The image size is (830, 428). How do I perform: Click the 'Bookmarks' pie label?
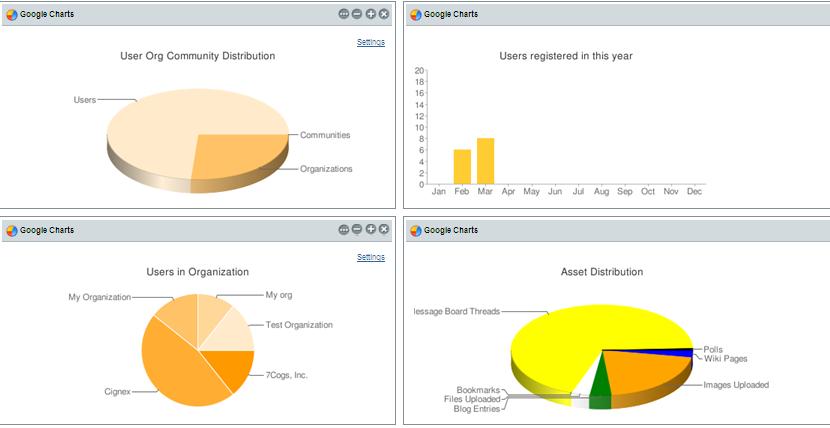[478, 390]
